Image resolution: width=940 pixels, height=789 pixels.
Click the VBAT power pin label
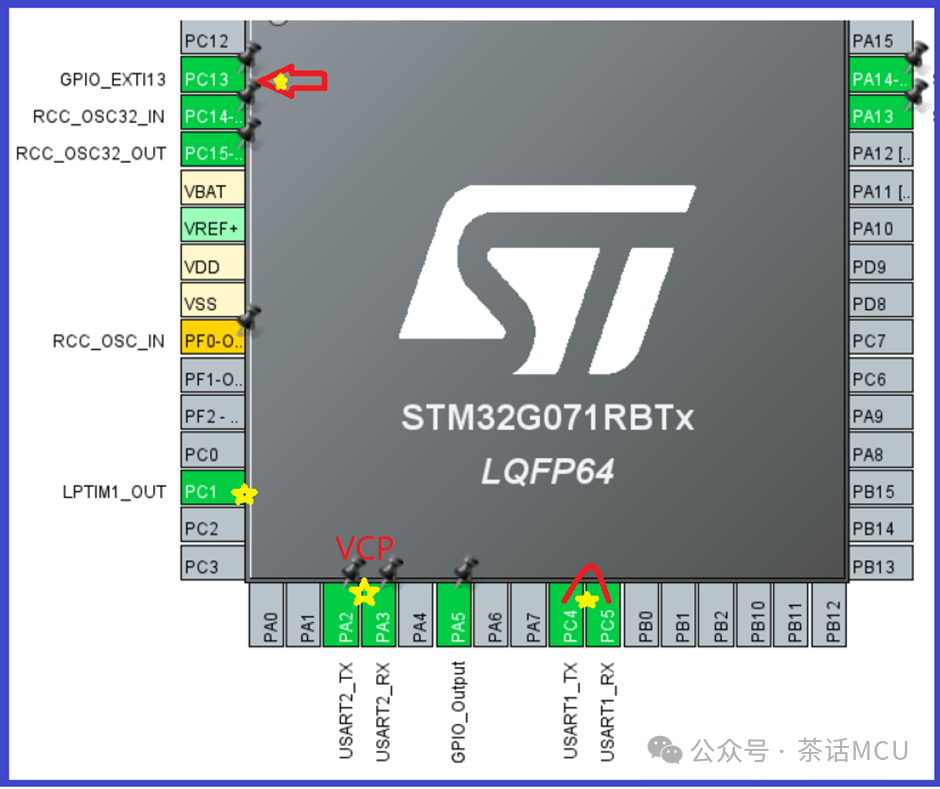[x=211, y=189]
